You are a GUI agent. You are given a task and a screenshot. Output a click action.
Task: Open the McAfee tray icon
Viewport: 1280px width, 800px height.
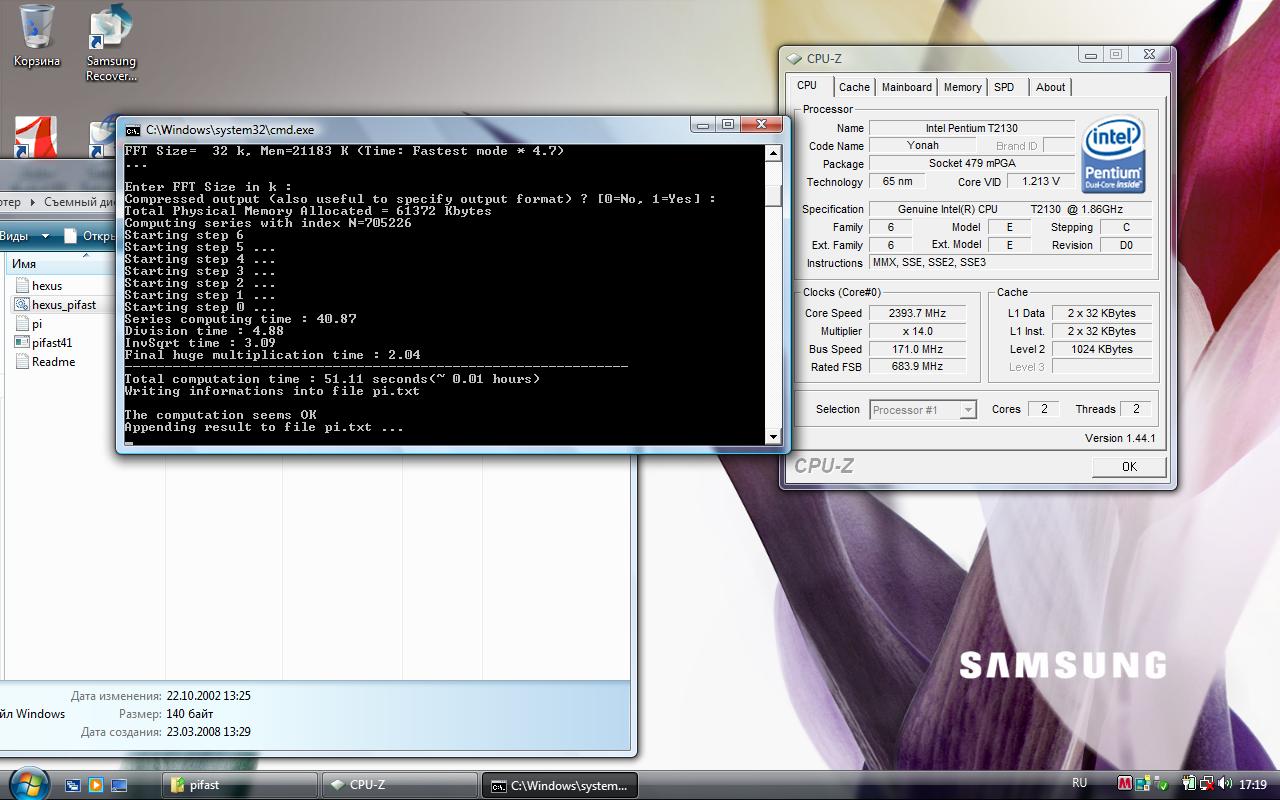1125,785
